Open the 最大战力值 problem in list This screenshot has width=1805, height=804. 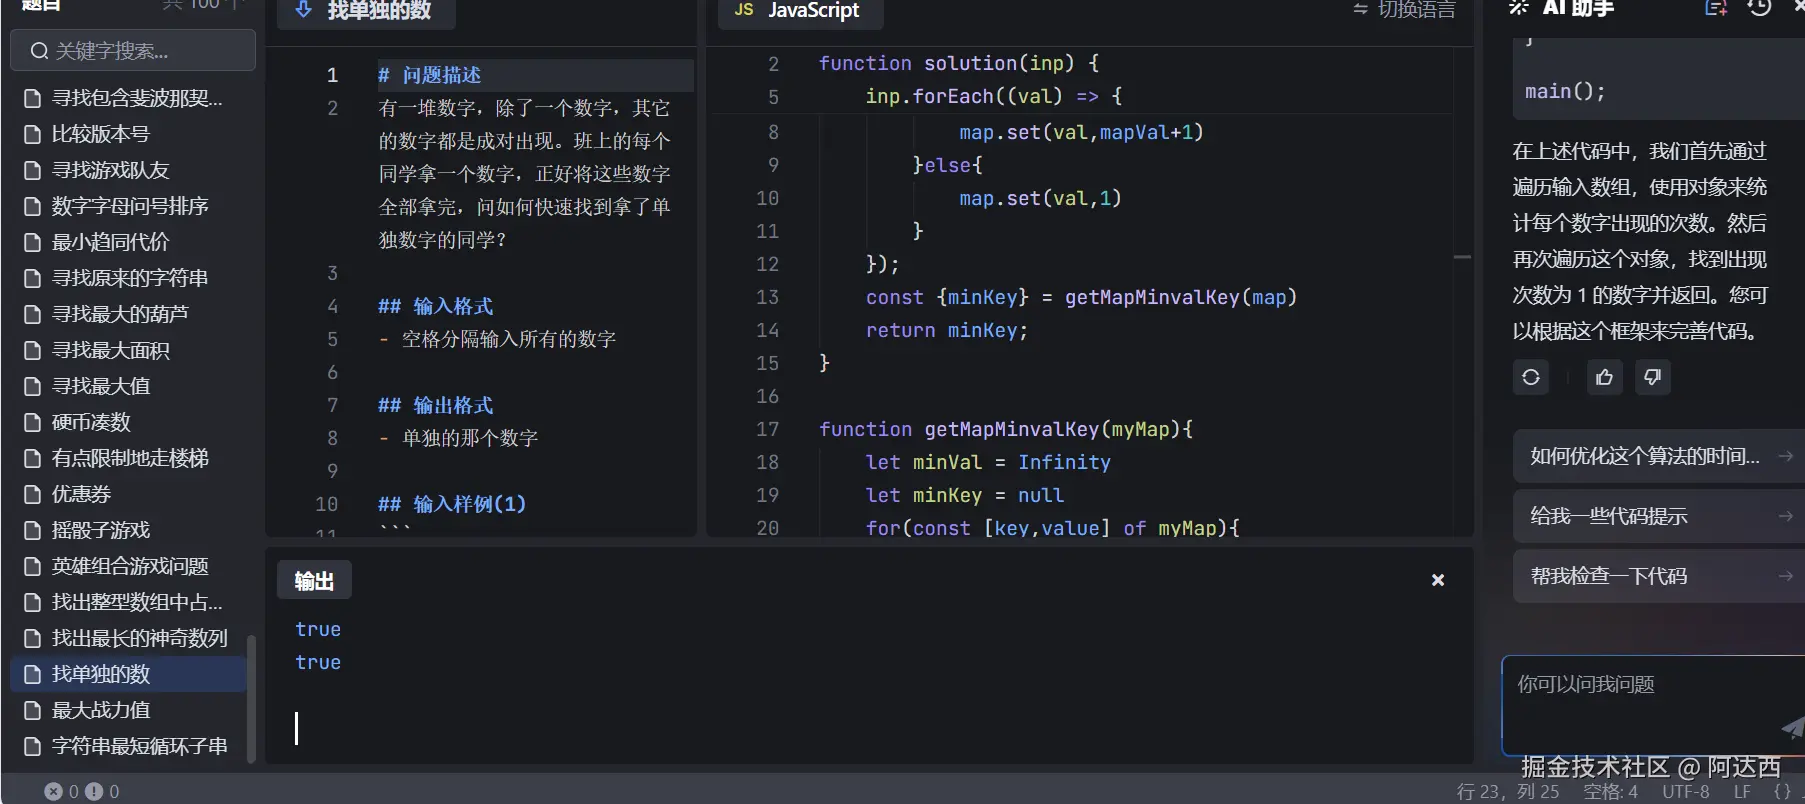[x=100, y=710]
